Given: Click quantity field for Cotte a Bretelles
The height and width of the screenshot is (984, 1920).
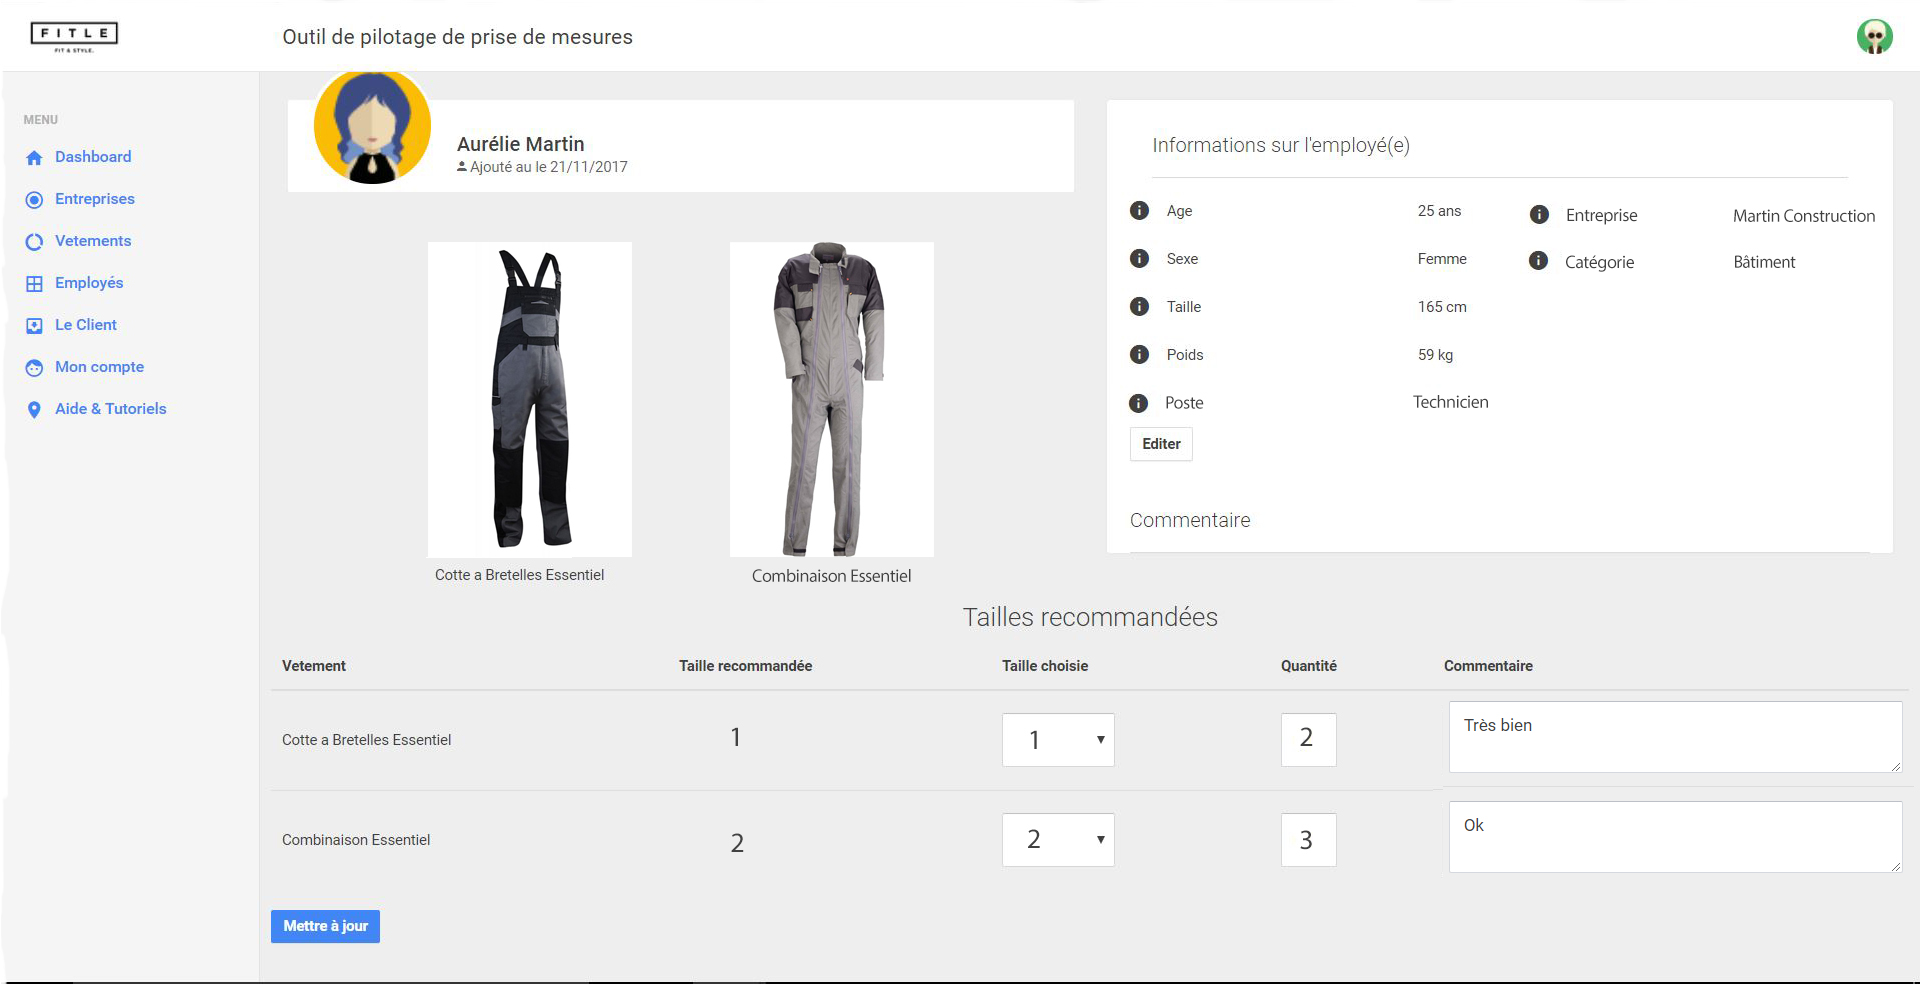Looking at the screenshot, I should (x=1308, y=740).
